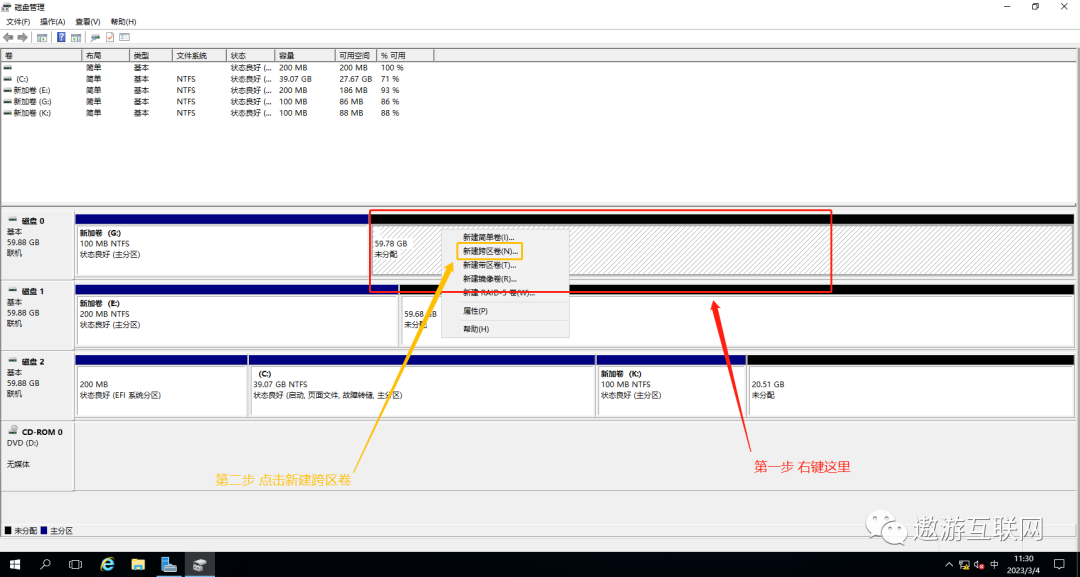
Task: Sort by the 状态 column header
Action: [251, 55]
